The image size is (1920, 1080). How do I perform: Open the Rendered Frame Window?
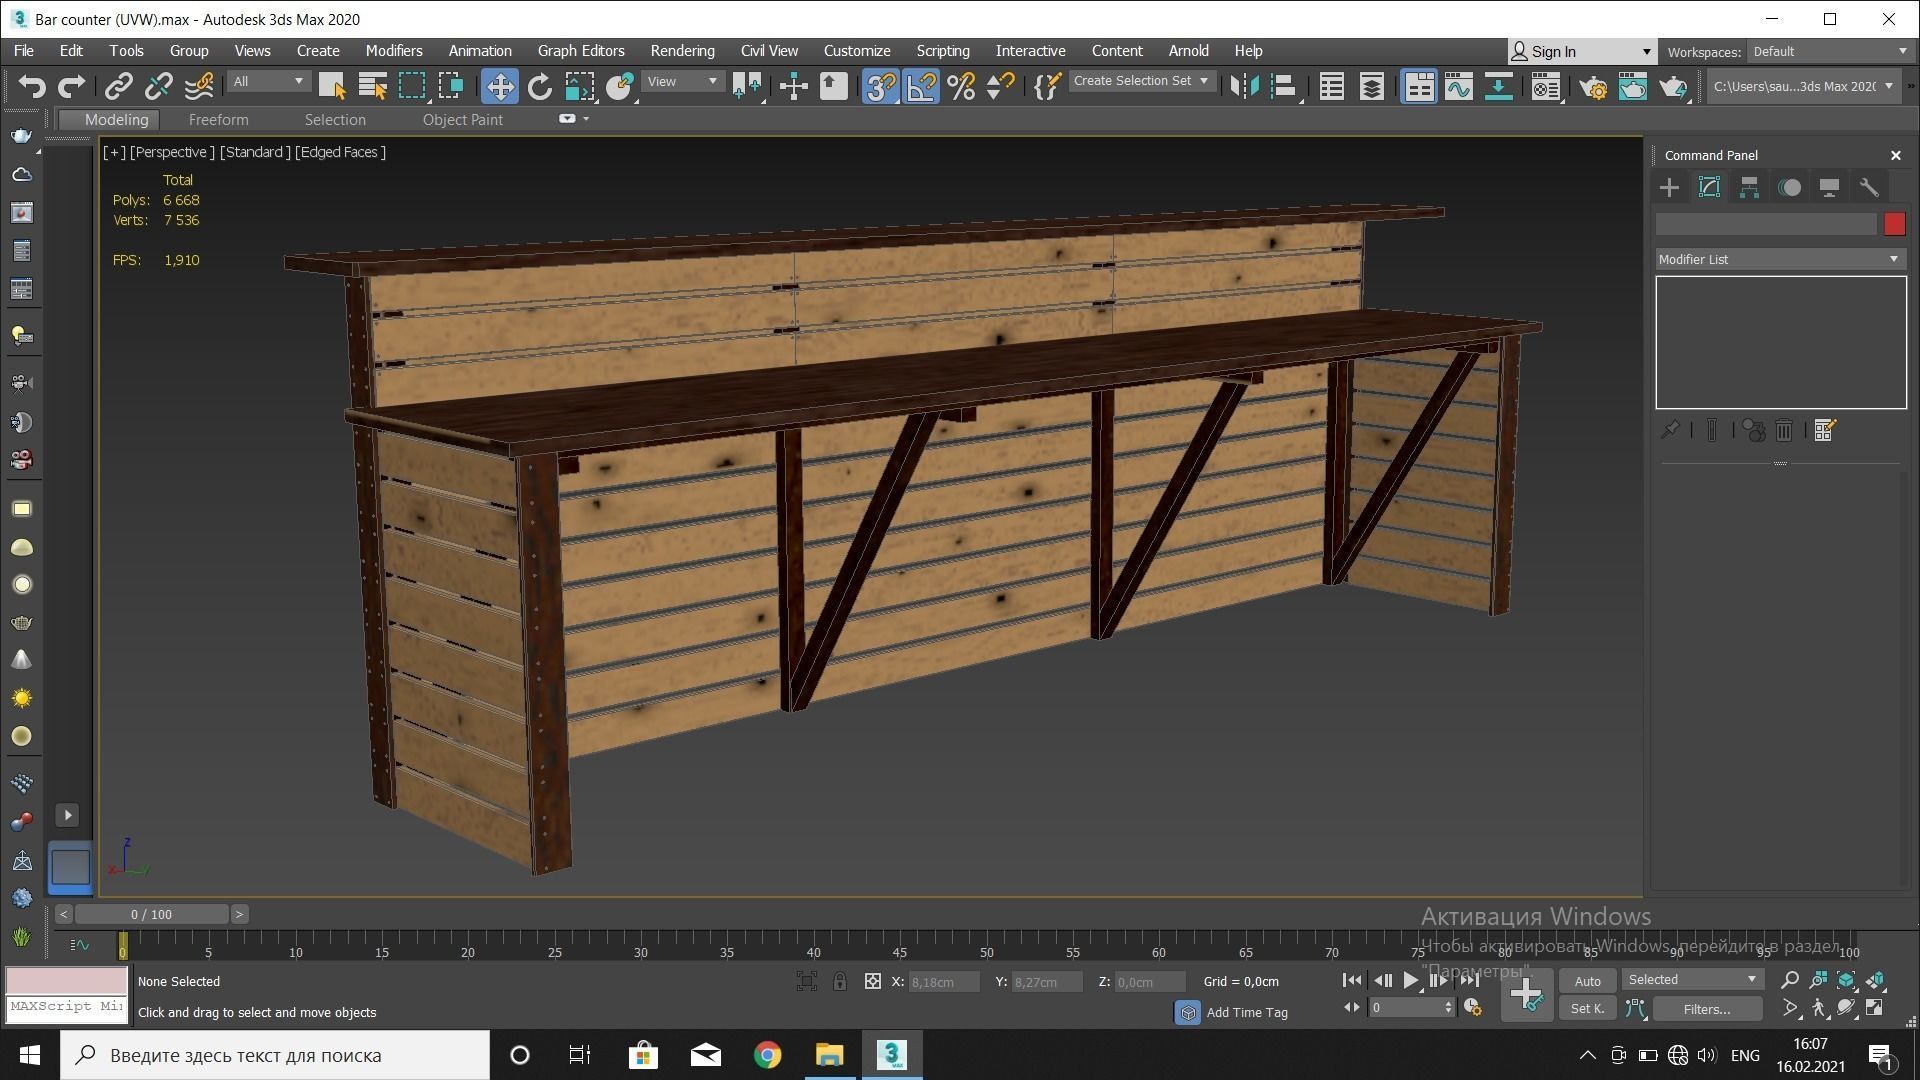pyautogui.click(x=1633, y=87)
